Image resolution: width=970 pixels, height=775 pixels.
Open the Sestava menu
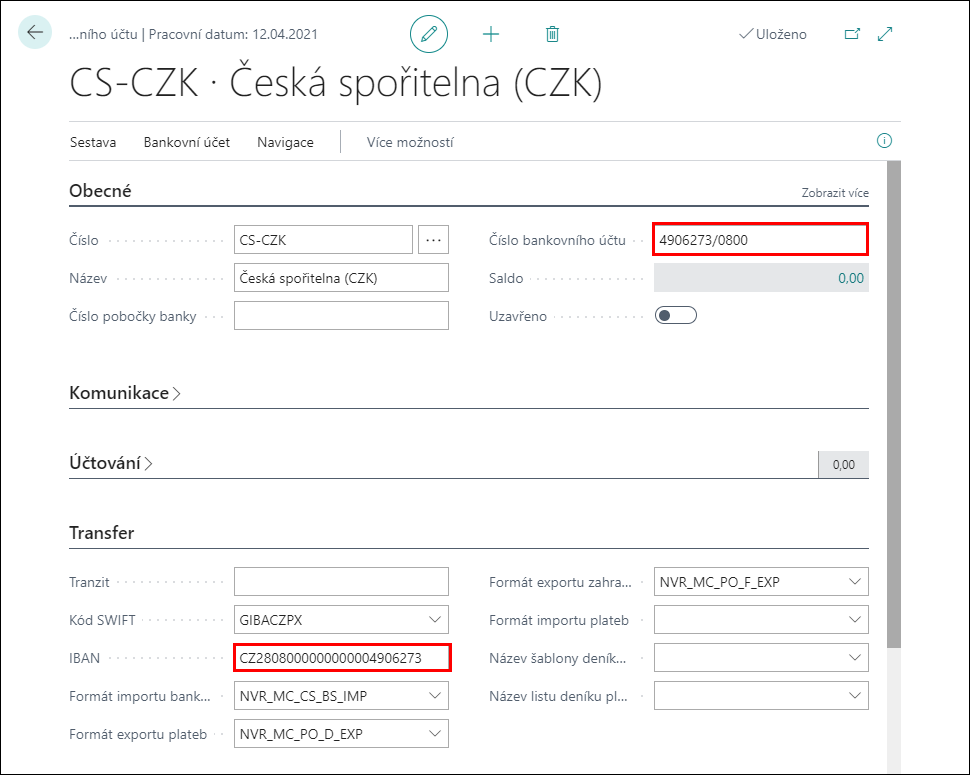pos(93,142)
